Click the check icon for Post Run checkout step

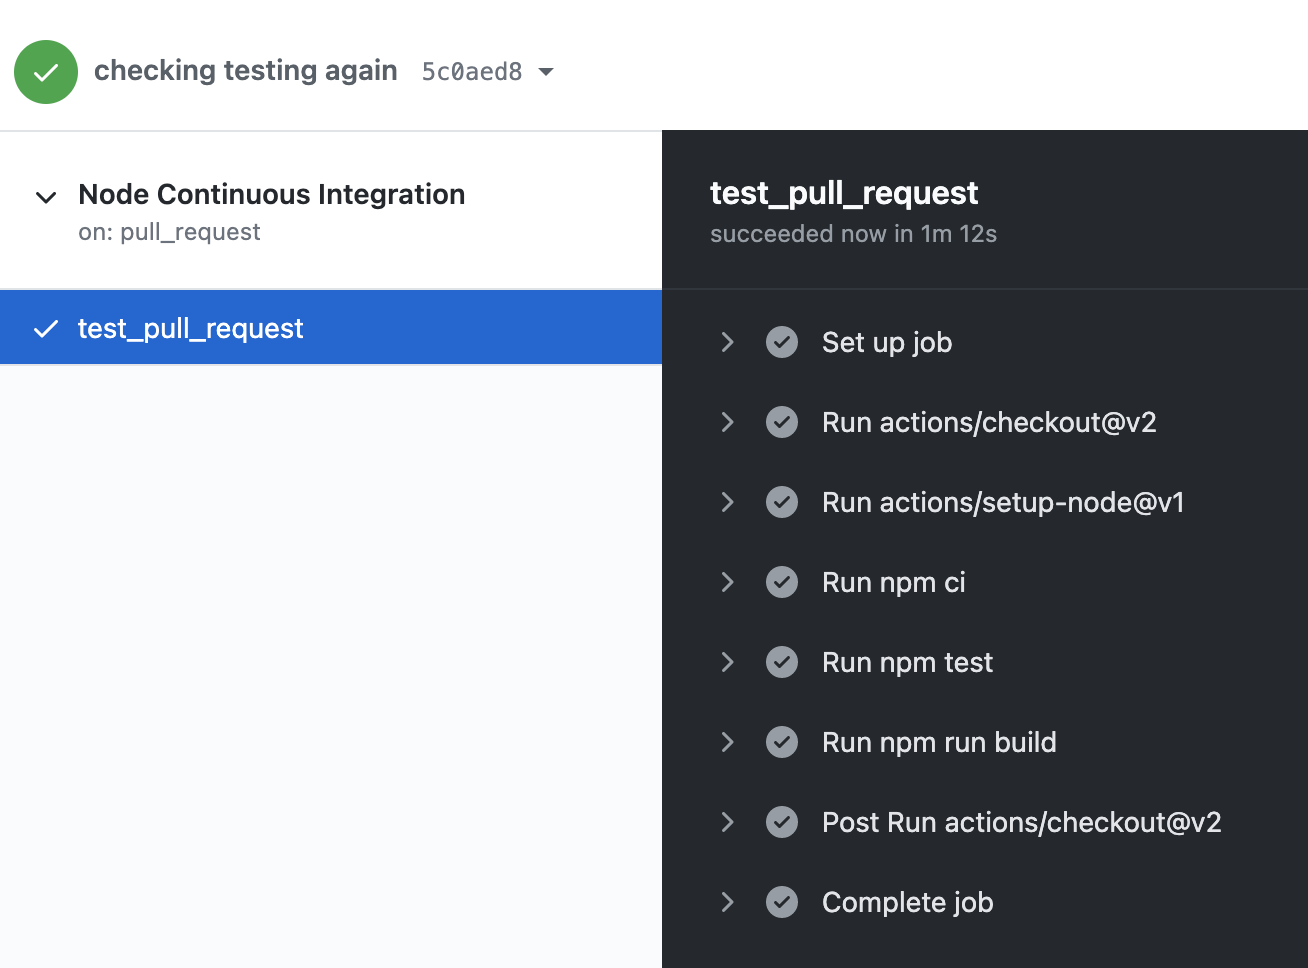coord(782,822)
